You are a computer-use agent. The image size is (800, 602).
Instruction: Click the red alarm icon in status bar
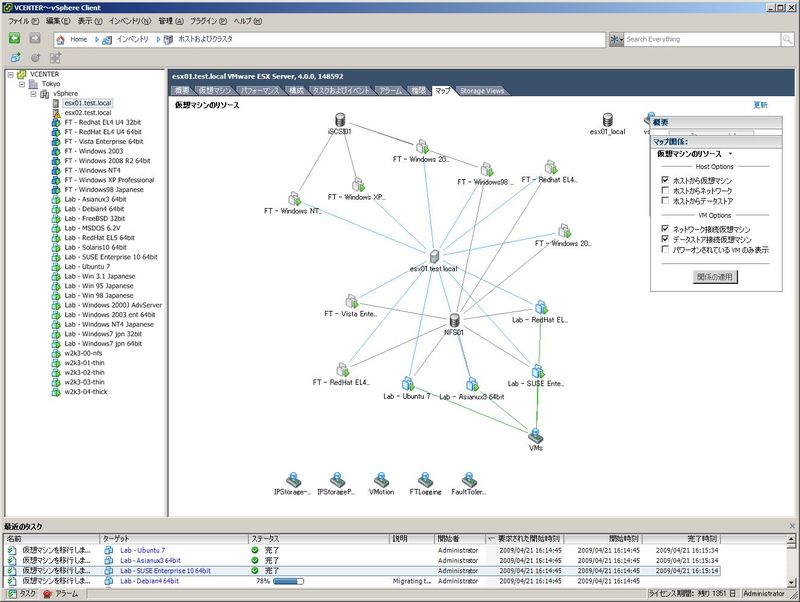coord(47,594)
